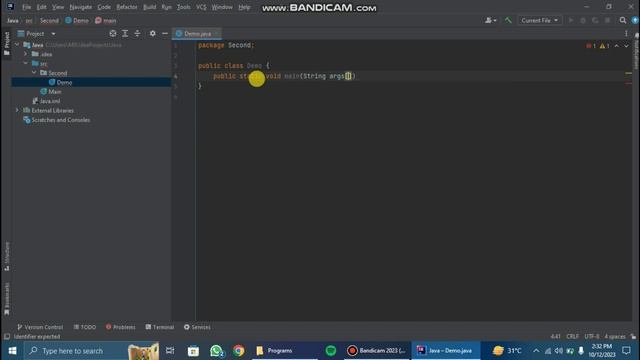Open the View menu

pyautogui.click(x=58, y=7)
